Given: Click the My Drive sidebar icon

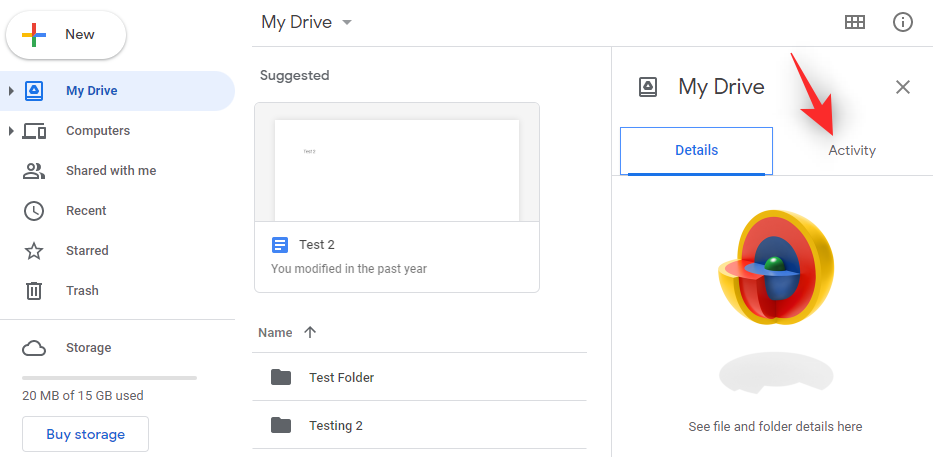Looking at the screenshot, I should 34,91.
